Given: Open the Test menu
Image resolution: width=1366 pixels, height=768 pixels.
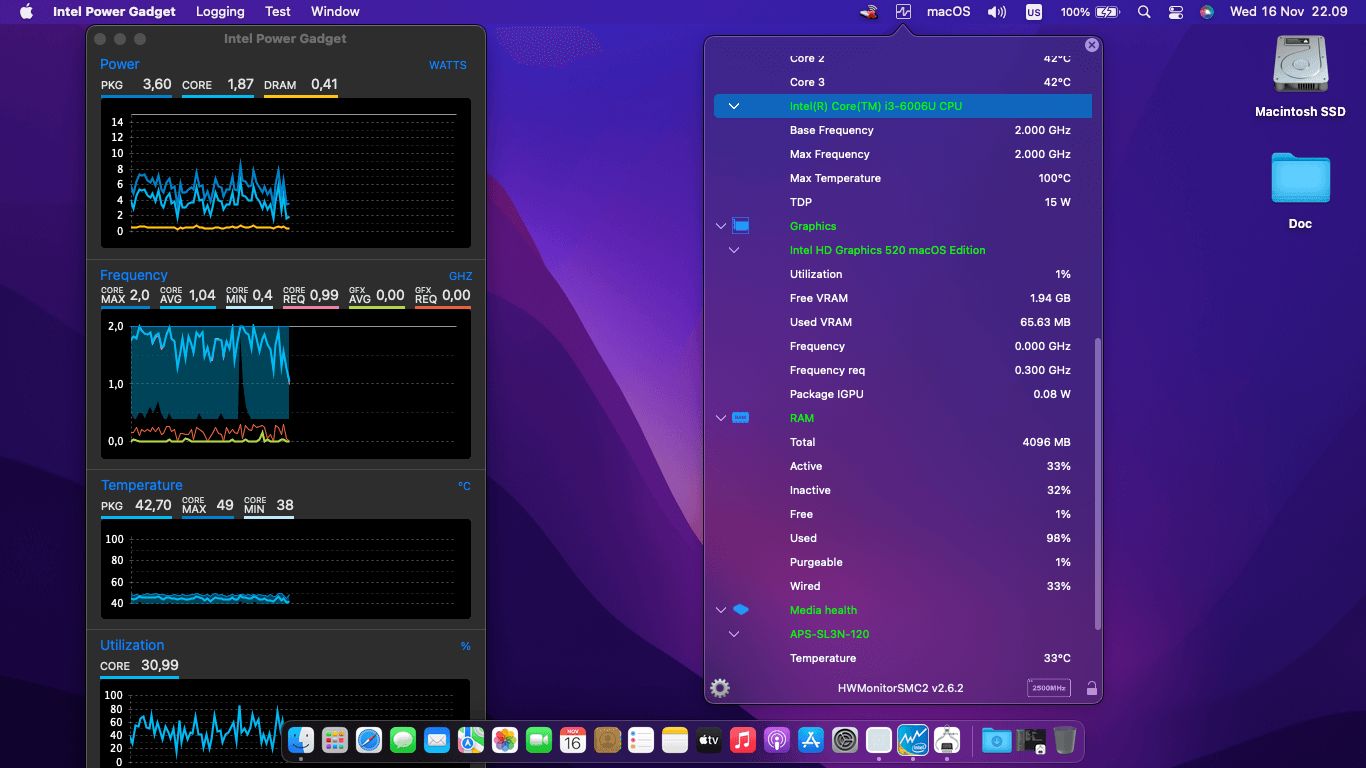Looking at the screenshot, I should (x=278, y=12).
